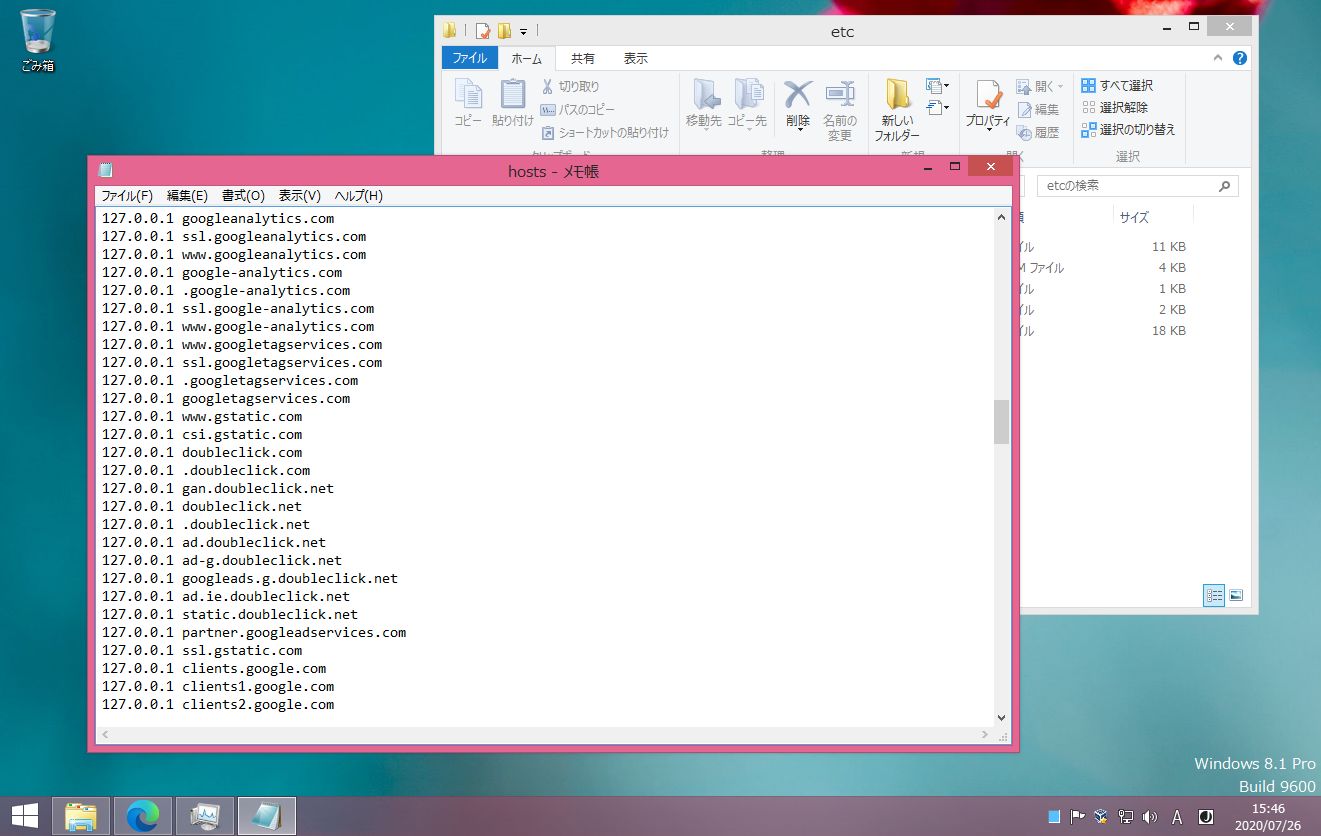Collapse the explorer ribbon with the chevron
This screenshot has height=836, width=1321.
[x=1219, y=59]
